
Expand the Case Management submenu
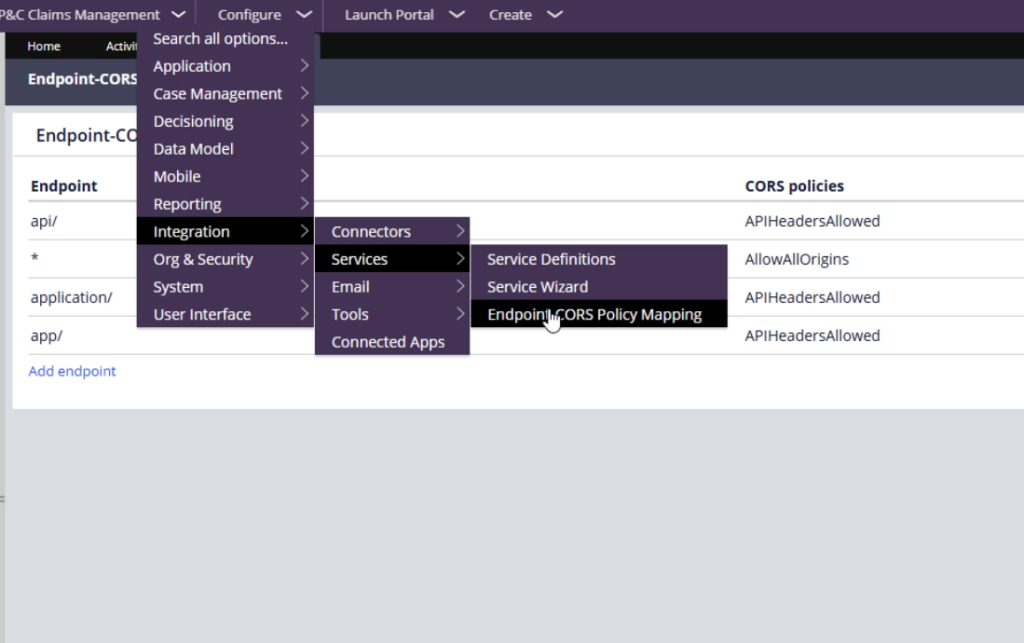pos(225,94)
